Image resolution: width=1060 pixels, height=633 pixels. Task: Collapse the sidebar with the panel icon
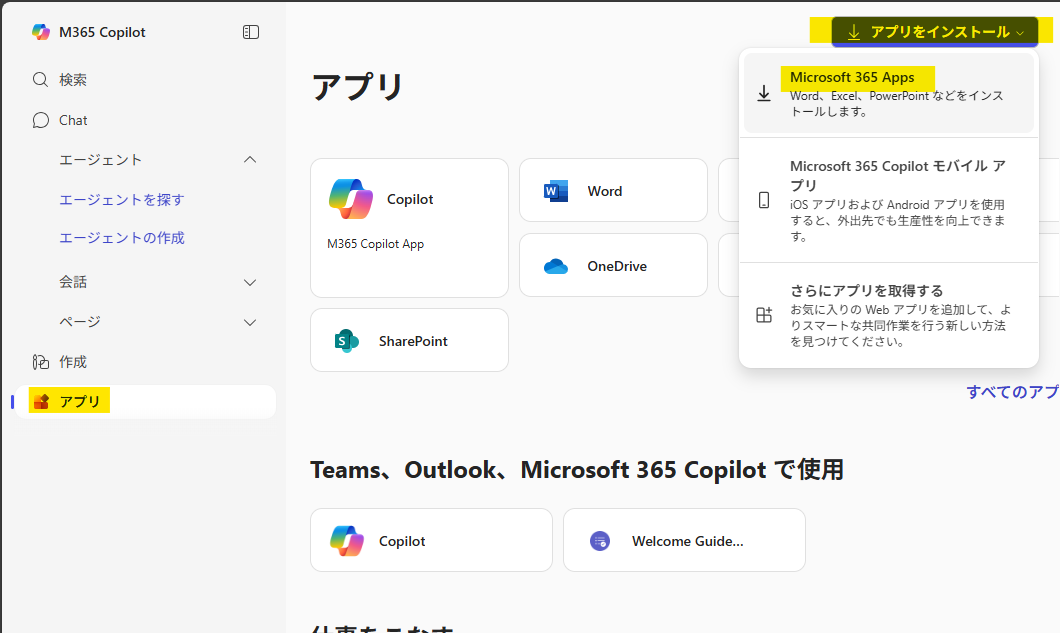coord(251,32)
